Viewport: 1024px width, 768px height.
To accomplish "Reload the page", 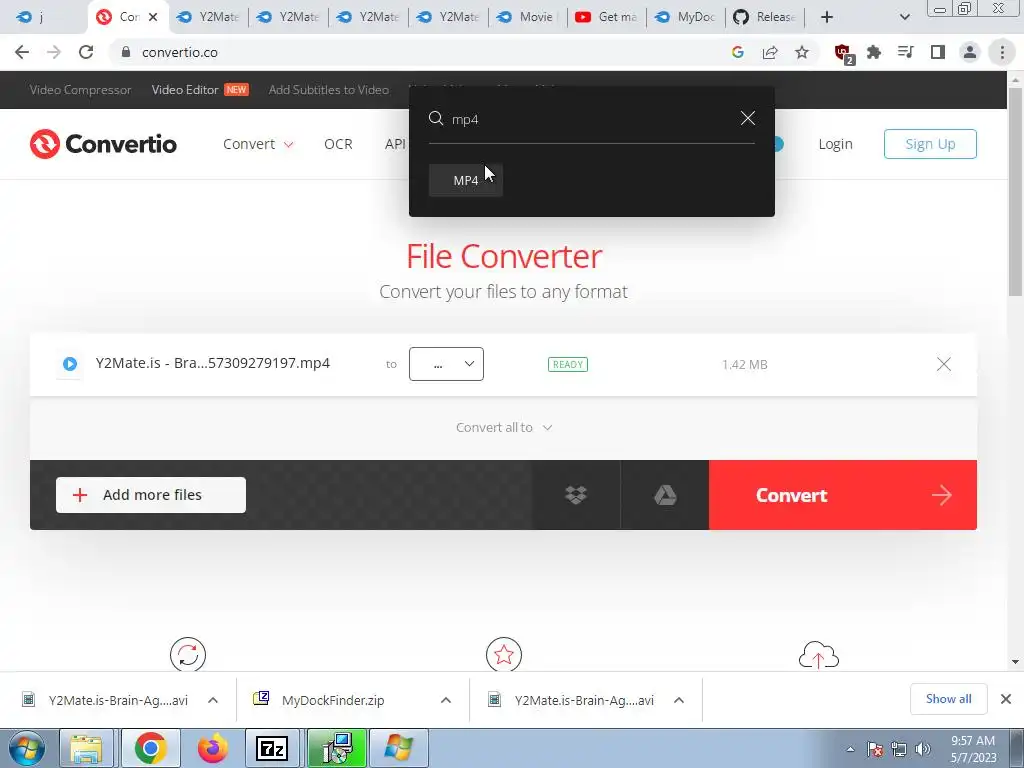I will [86, 52].
